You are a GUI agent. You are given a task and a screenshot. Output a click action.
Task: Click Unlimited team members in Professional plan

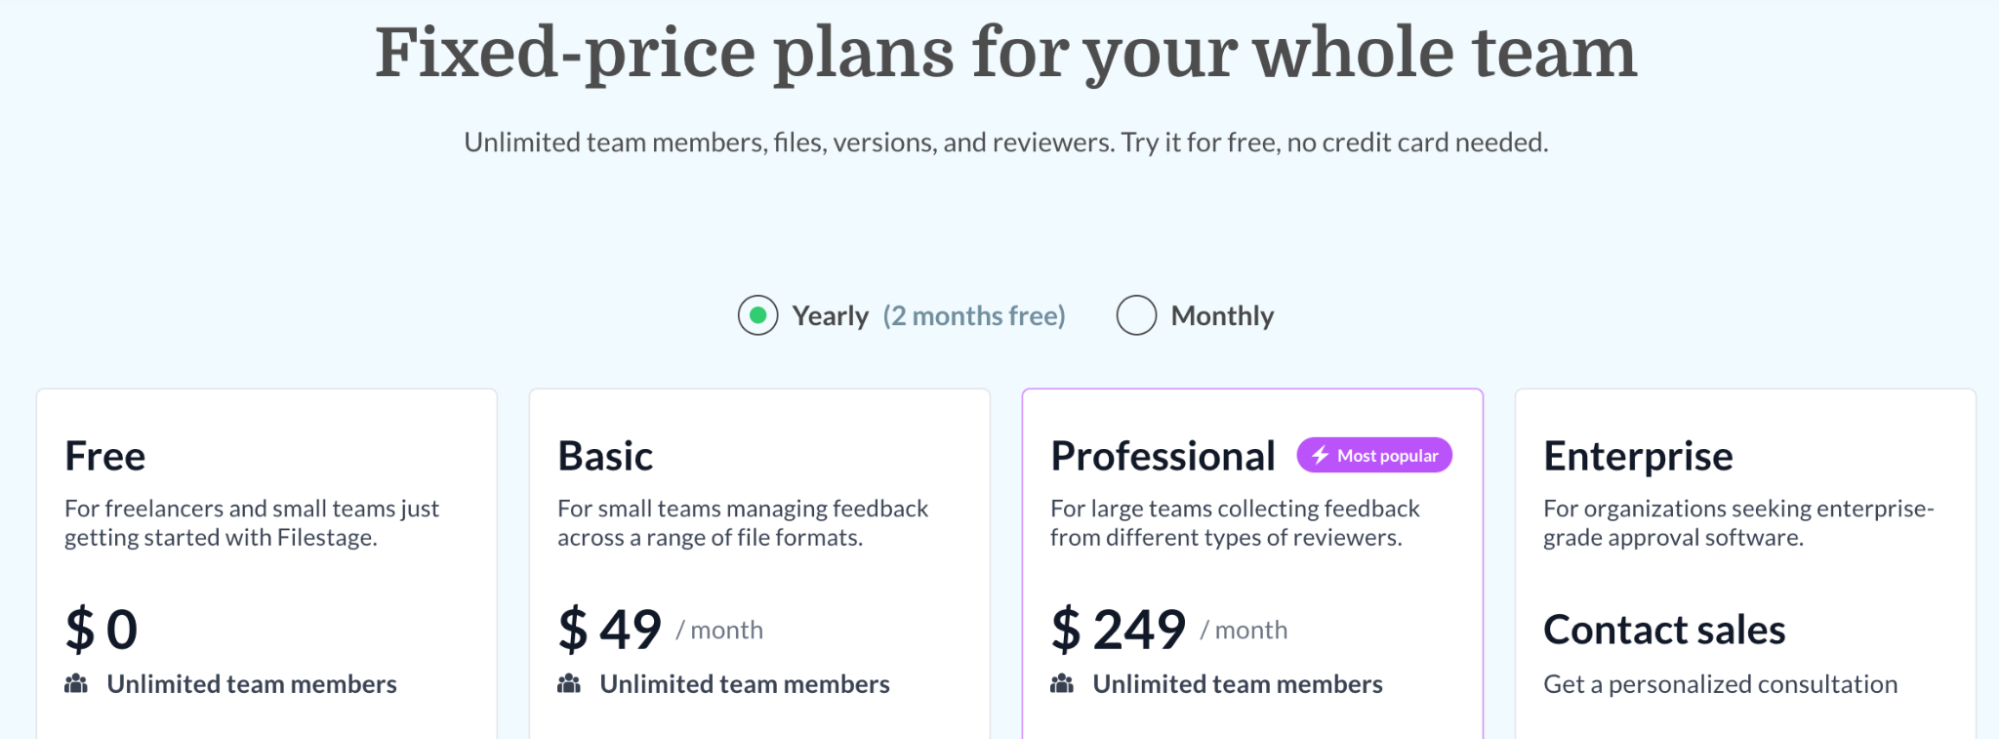[1237, 684]
